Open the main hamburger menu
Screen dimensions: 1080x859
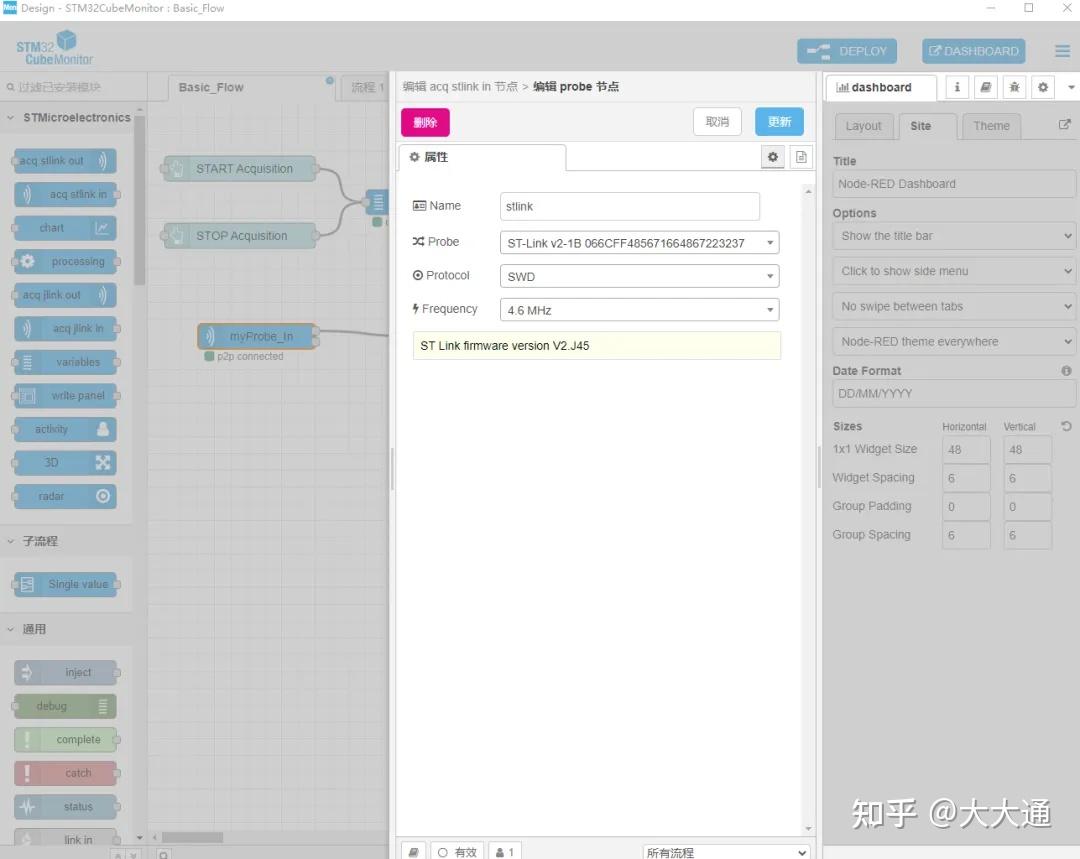click(1061, 50)
